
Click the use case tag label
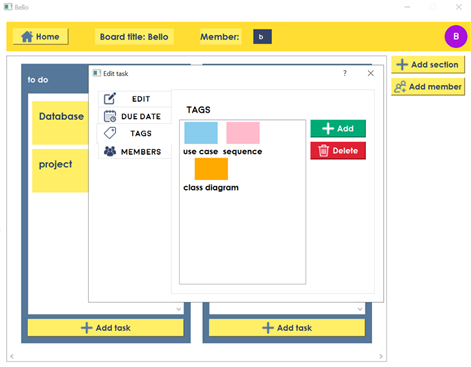coord(200,152)
